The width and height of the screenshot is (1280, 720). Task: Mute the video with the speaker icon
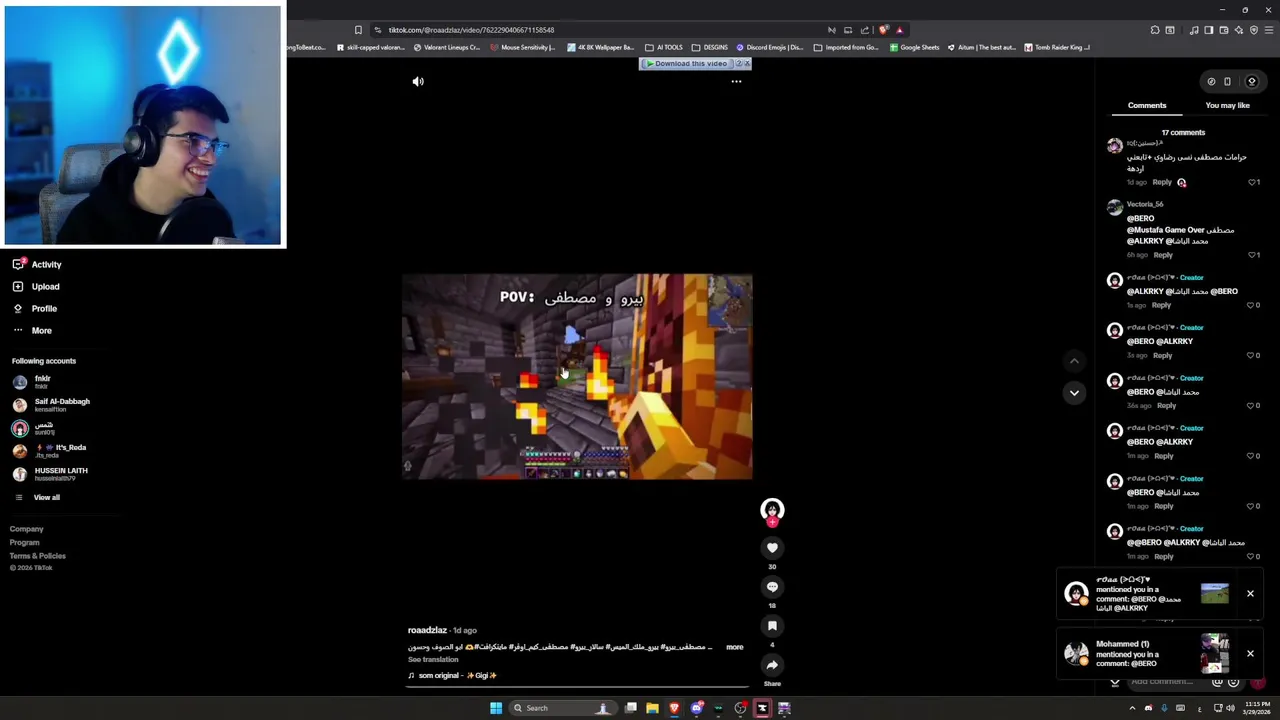click(x=418, y=82)
